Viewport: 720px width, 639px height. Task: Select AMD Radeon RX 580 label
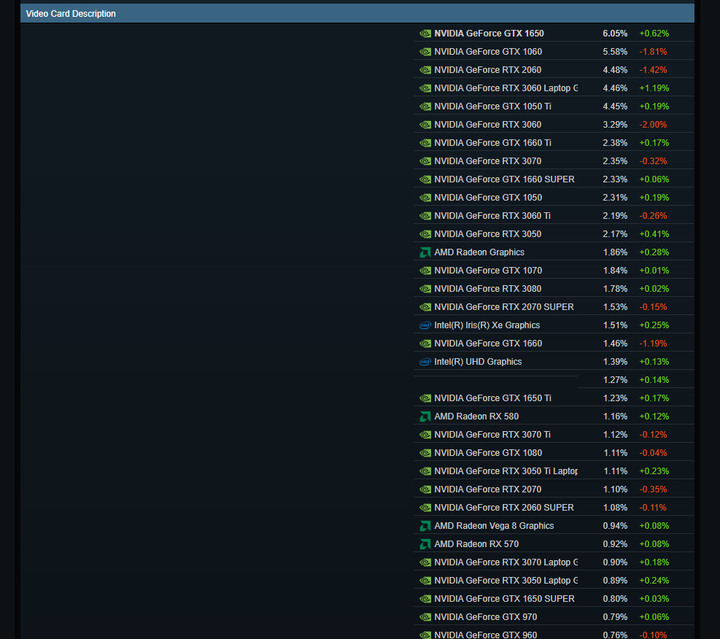click(x=477, y=417)
